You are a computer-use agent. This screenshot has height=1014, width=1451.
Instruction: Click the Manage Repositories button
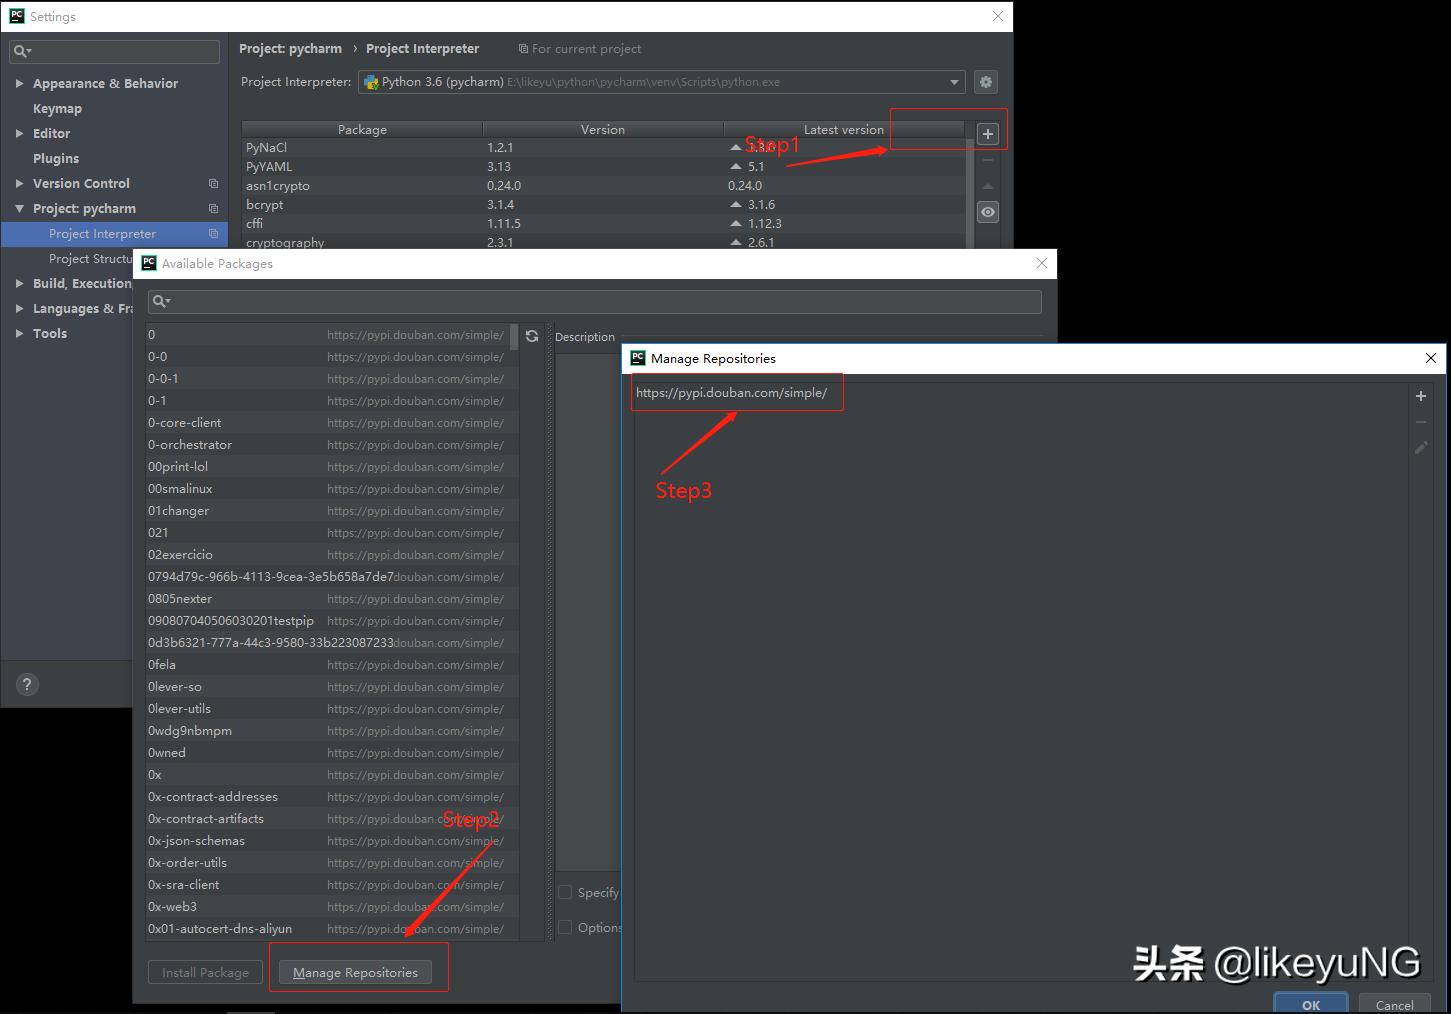(x=355, y=972)
